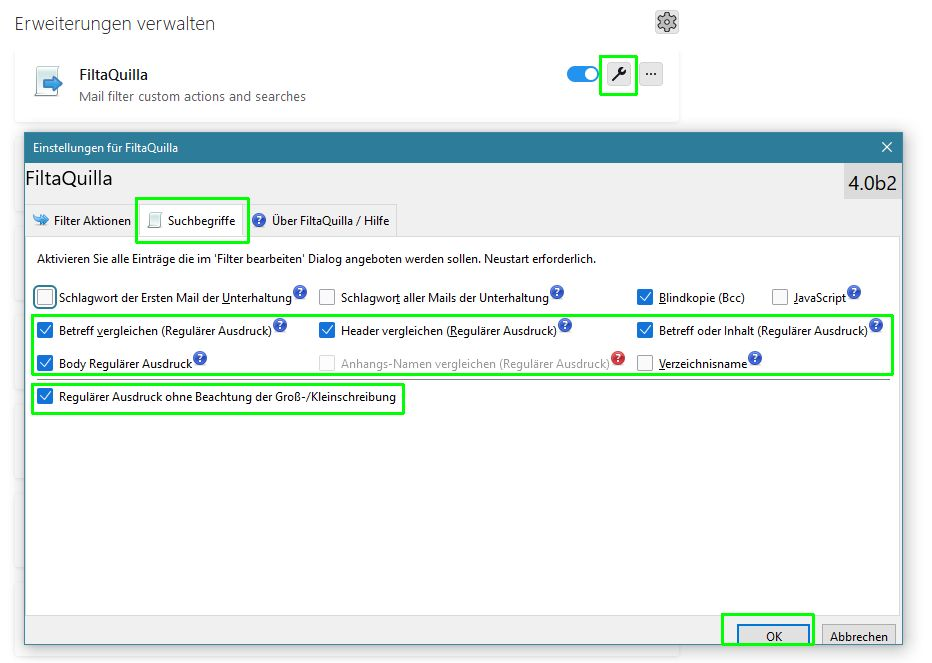This screenshot has height=663, width=932.
Task: Uncheck Betreff oder Inhalt (Regulärer Ausdruck)
Action: tap(644, 330)
